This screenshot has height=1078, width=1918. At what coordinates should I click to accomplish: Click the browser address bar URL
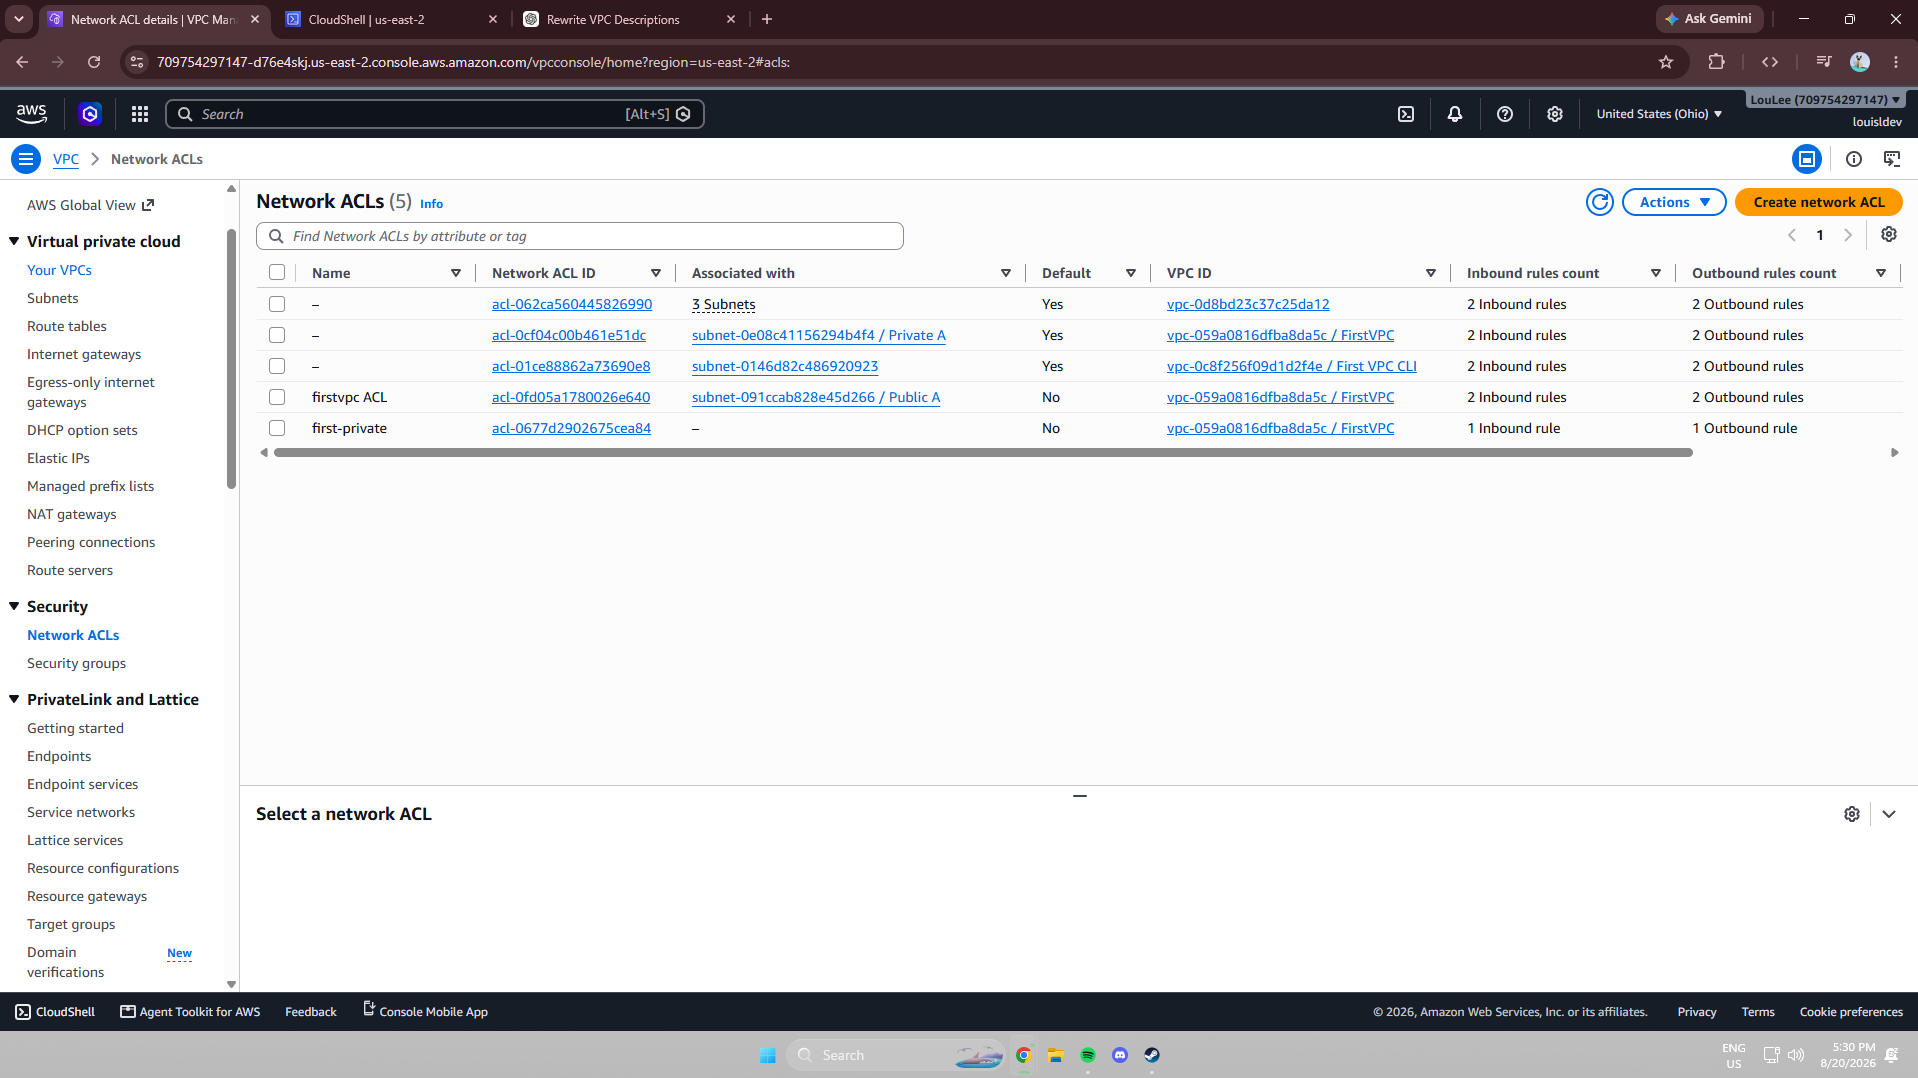pyautogui.click(x=473, y=62)
